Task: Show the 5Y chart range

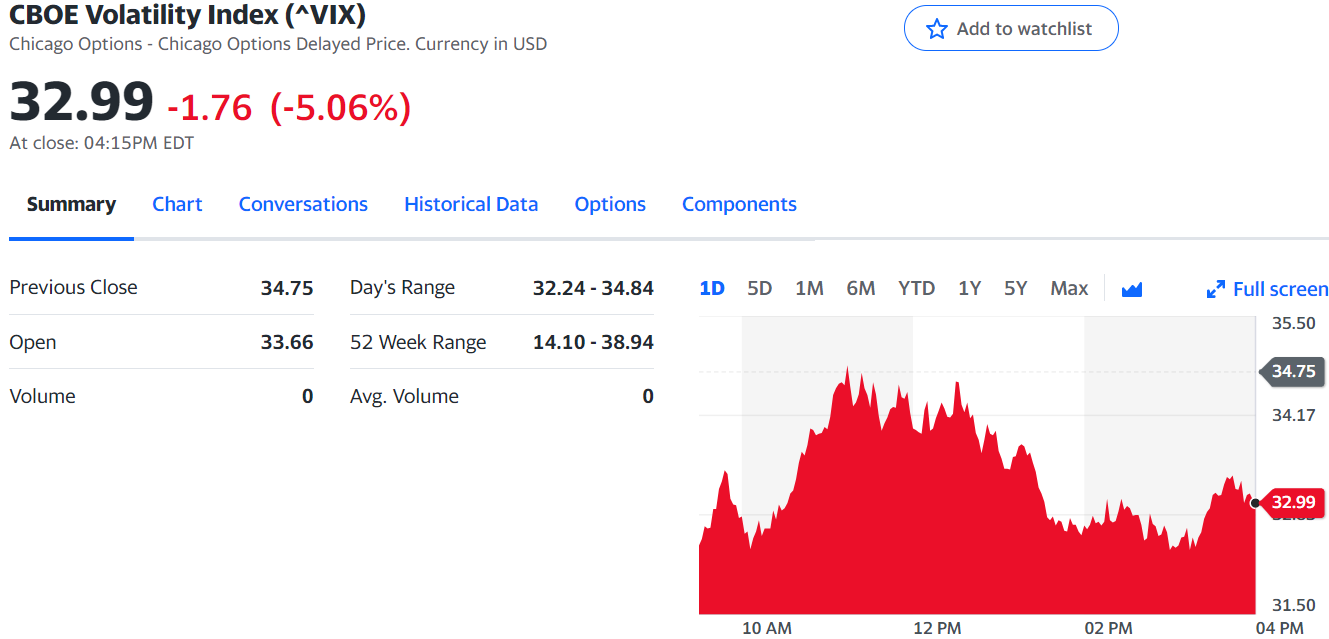Action: [1015, 288]
